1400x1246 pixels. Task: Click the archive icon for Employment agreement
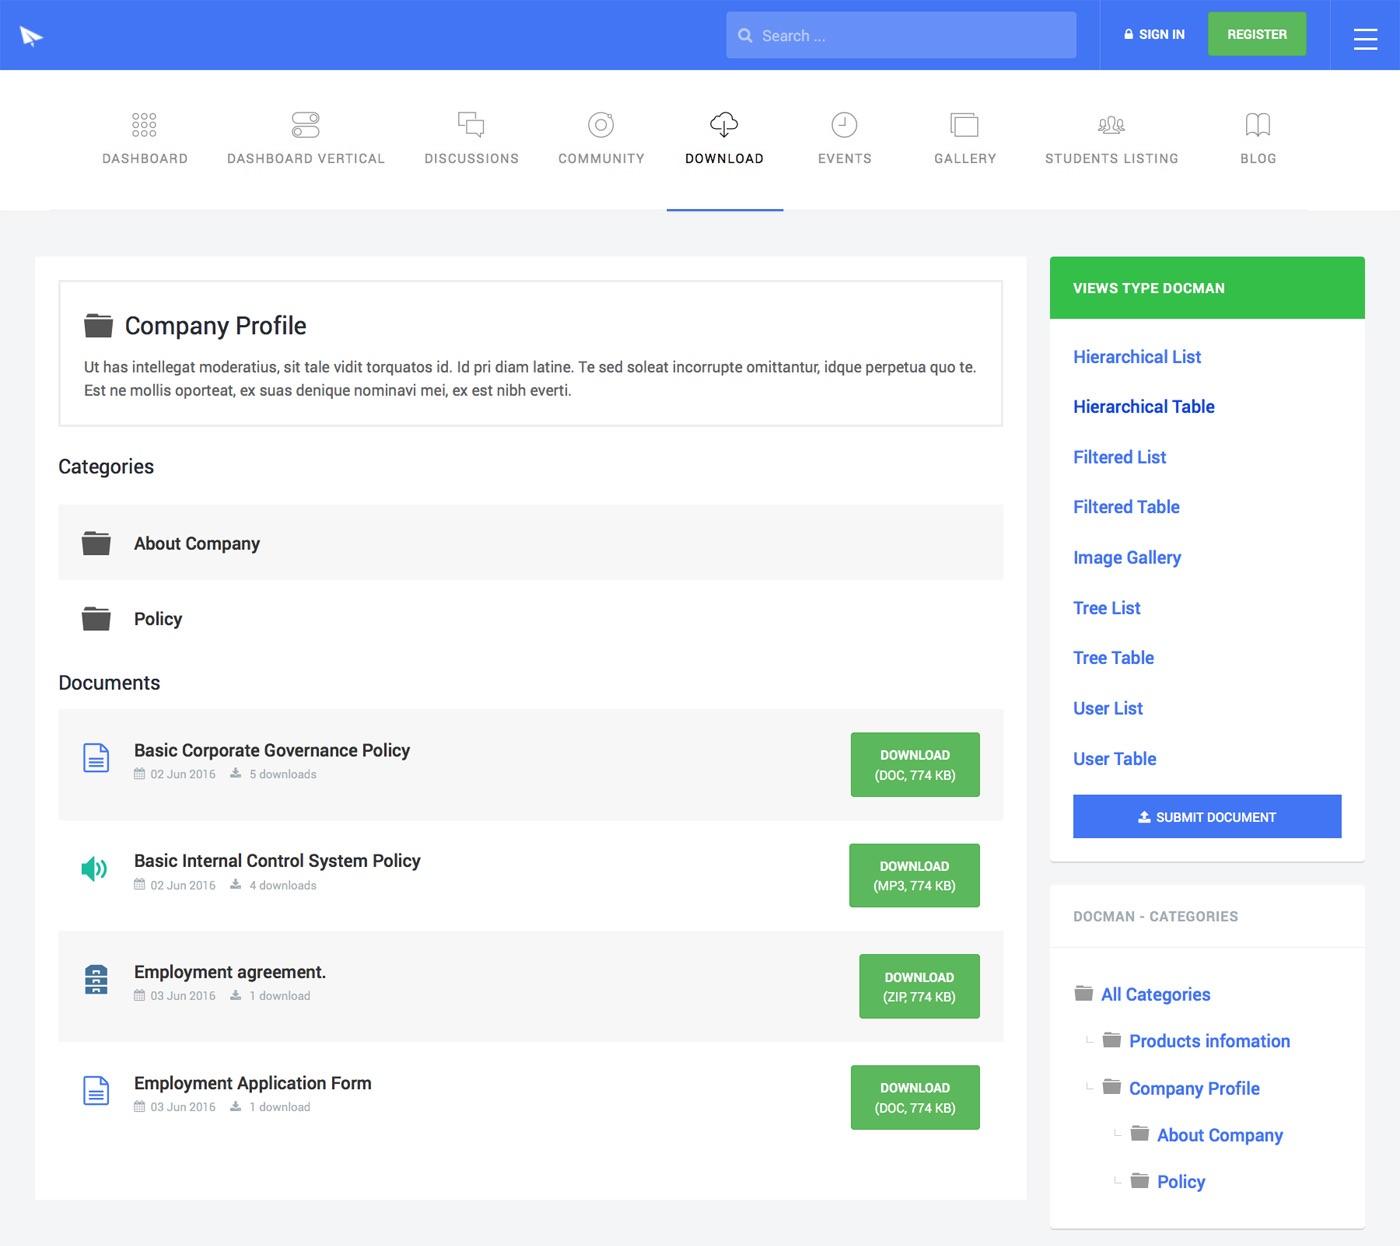click(96, 980)
